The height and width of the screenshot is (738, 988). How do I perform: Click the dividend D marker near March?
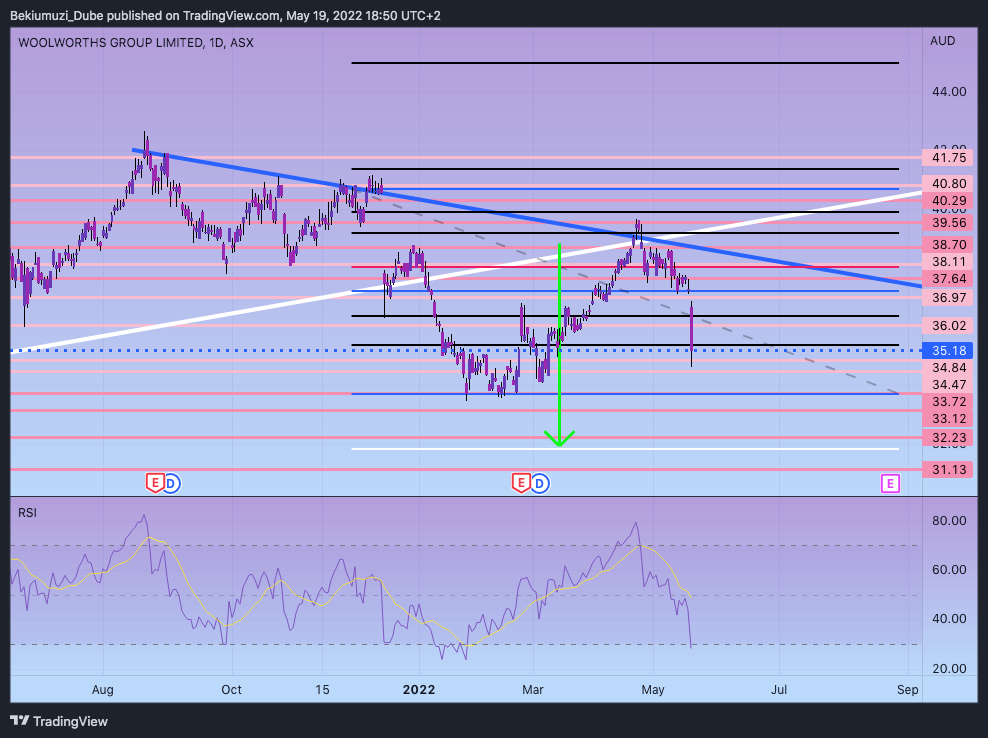click(540, 483)
